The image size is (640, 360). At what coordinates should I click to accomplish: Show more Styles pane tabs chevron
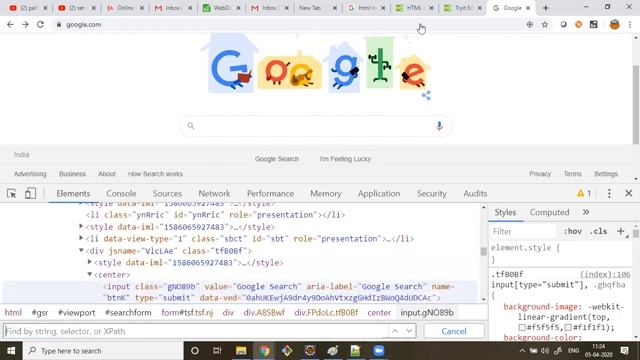coord(586,212)
